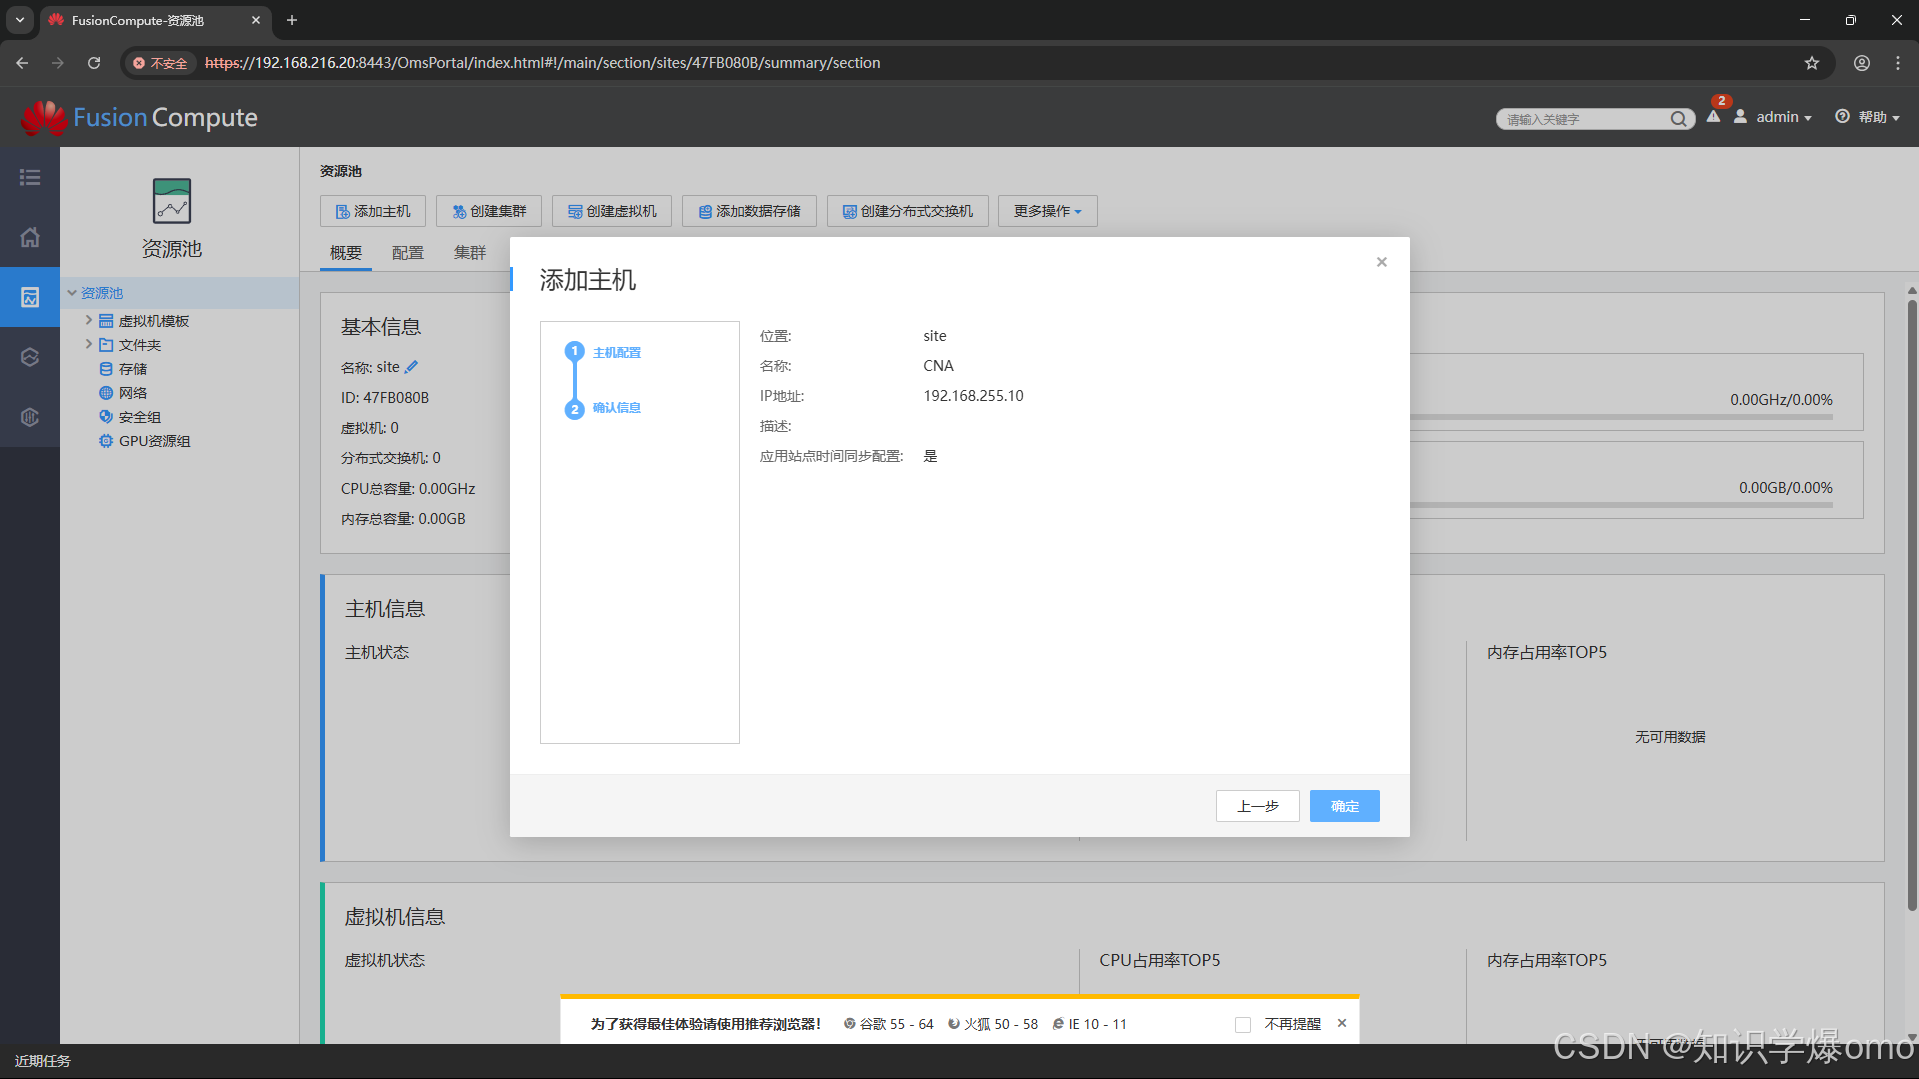Image resolution: width=1919 pixels, height=1079 pixels.
Task: Open the alarm bell notification icon
Action: 1713,117
